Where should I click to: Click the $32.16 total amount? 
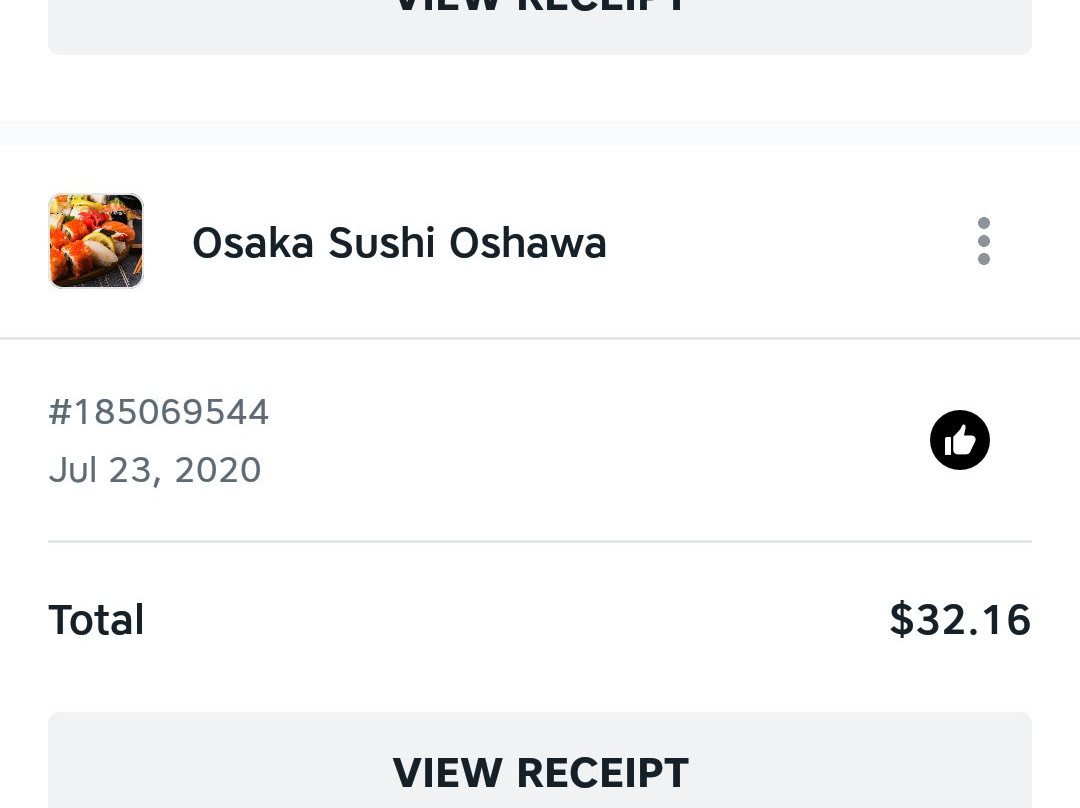coord(960,619)
